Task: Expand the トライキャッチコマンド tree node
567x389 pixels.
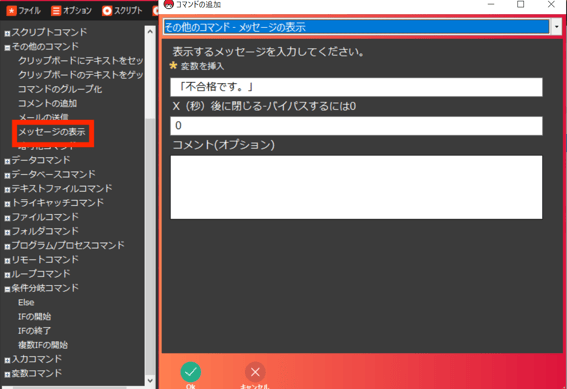Action: coord(7,204)
